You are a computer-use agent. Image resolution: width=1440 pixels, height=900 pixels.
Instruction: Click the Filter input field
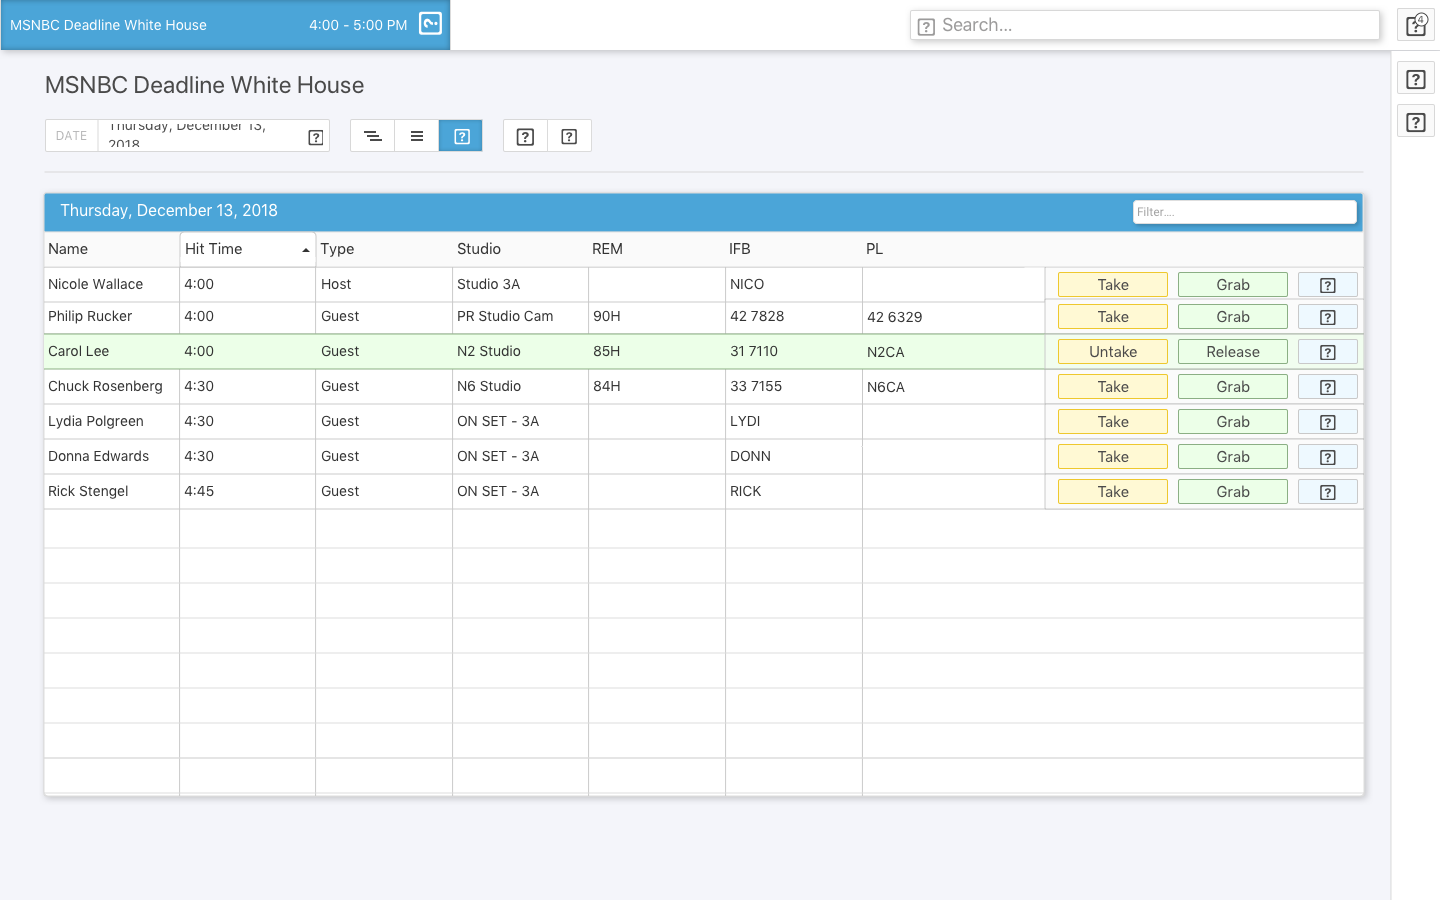(x=1244, y=212)
